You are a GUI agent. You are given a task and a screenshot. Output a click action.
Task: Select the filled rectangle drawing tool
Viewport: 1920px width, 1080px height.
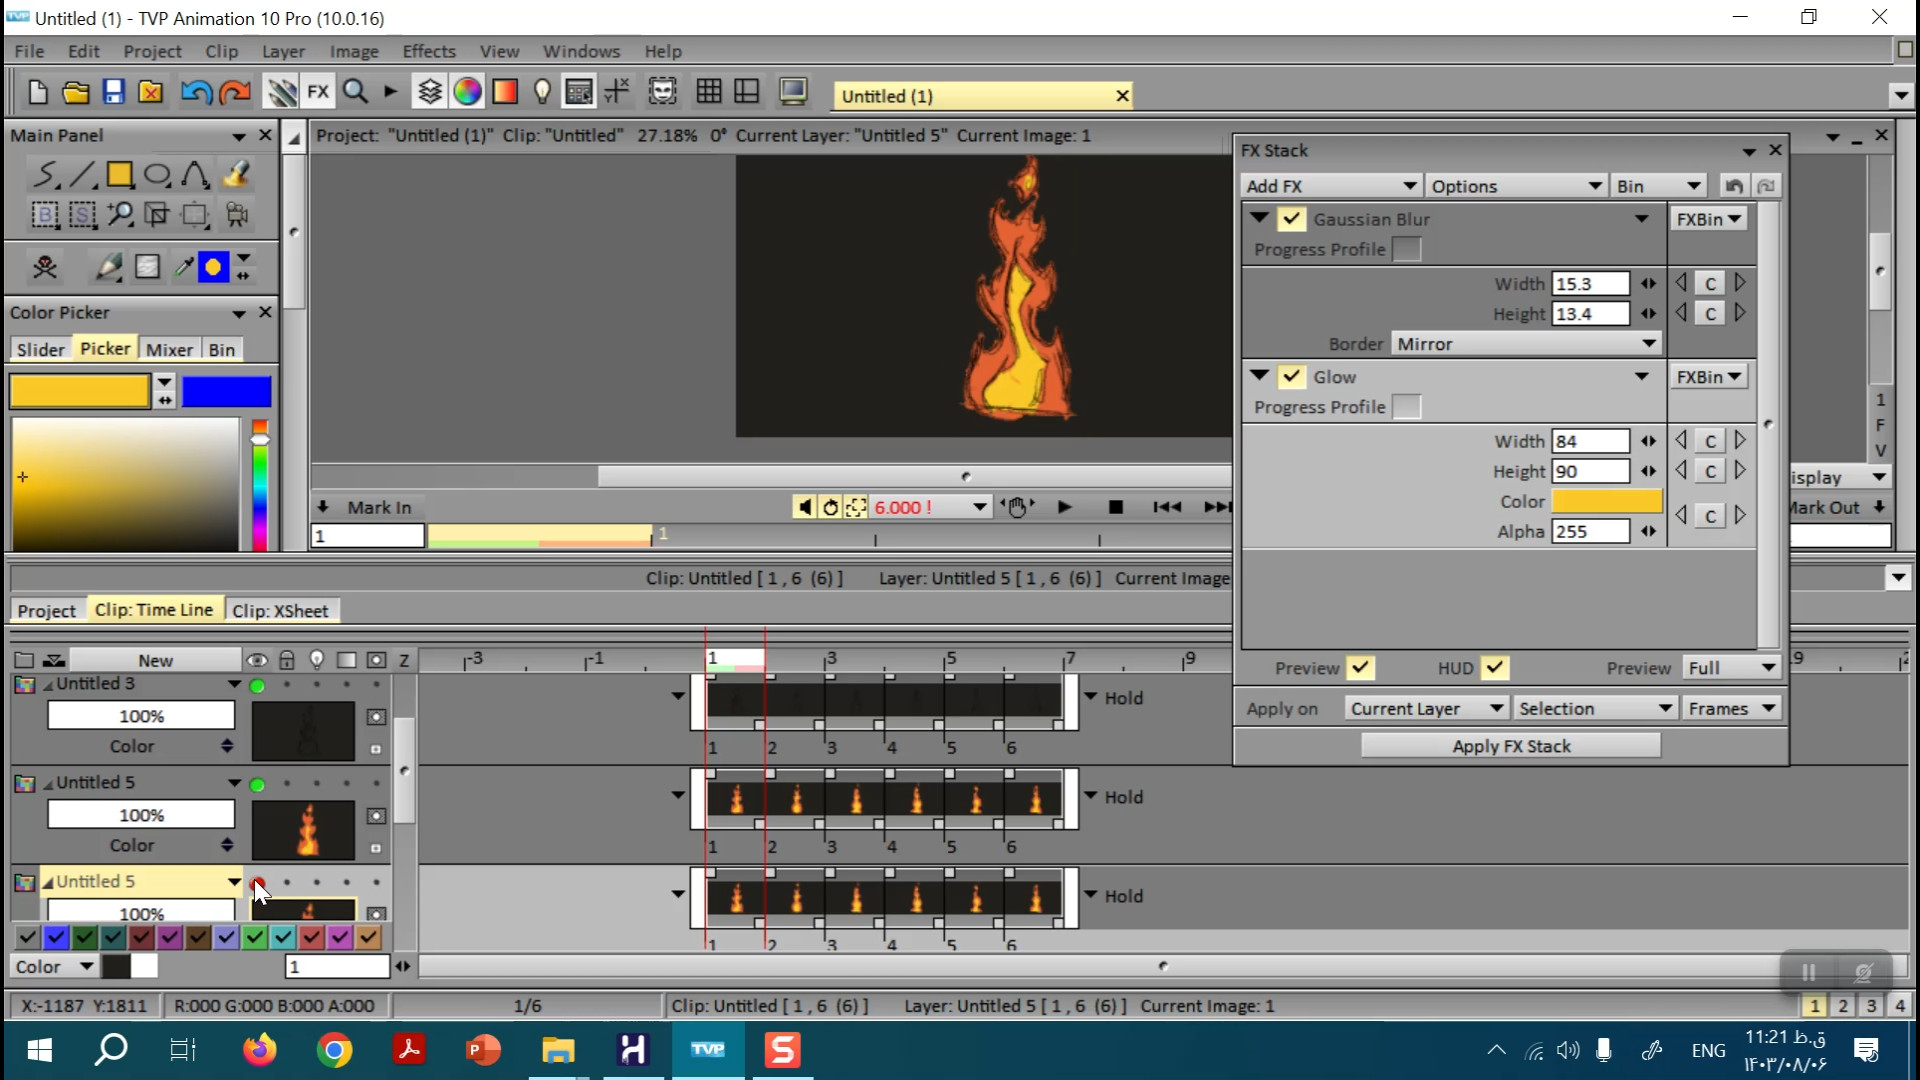click(119, 175)
